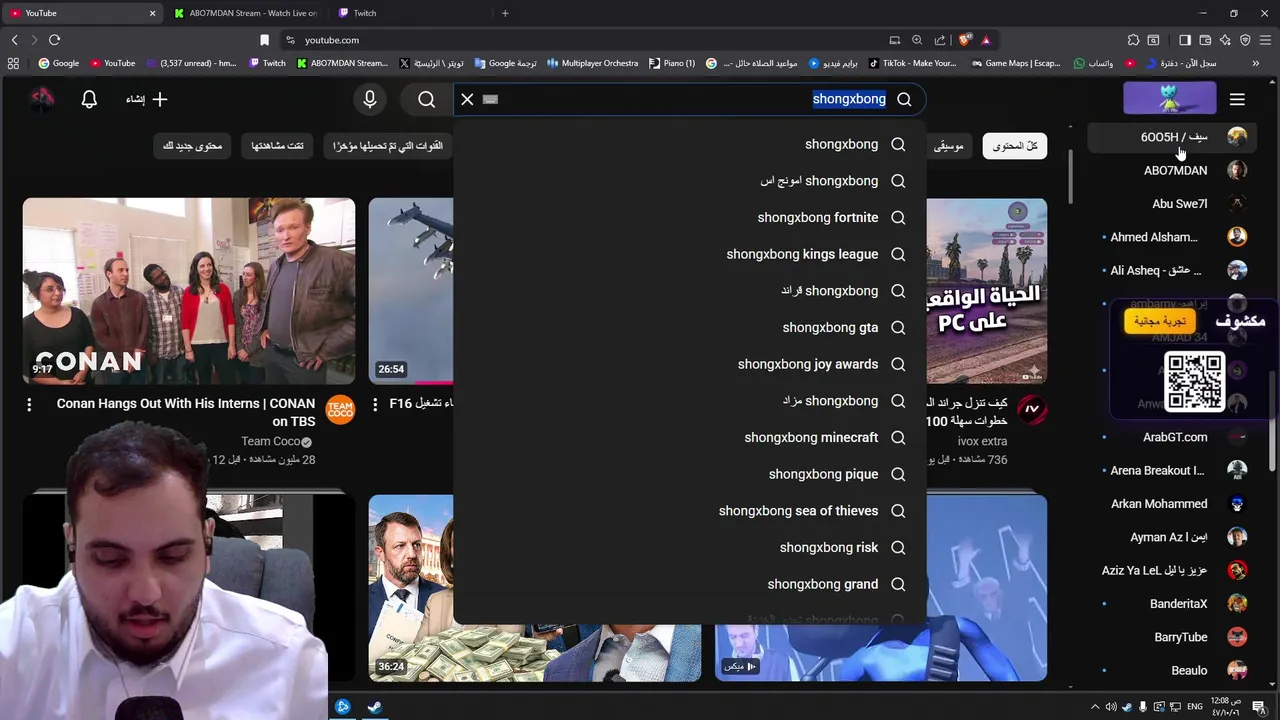Image resolution: width=1280 pixels, height=720 pixels.
Task: Select suggestion 'shongxbong minecraft'
Action: [x=690, y=437]
